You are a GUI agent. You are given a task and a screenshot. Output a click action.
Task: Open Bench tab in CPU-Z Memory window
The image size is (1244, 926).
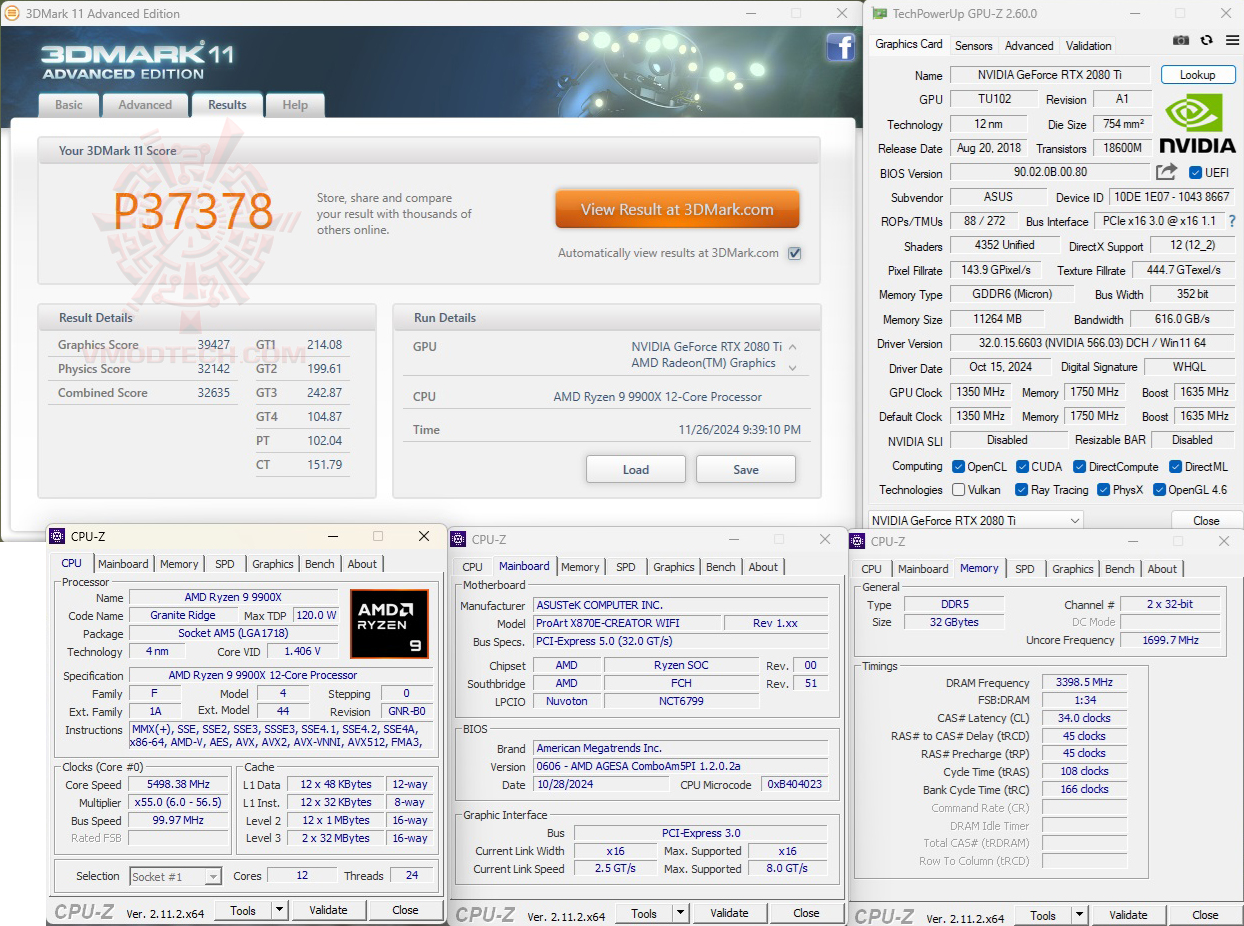pyautogui.click(x=1120, y=569)
